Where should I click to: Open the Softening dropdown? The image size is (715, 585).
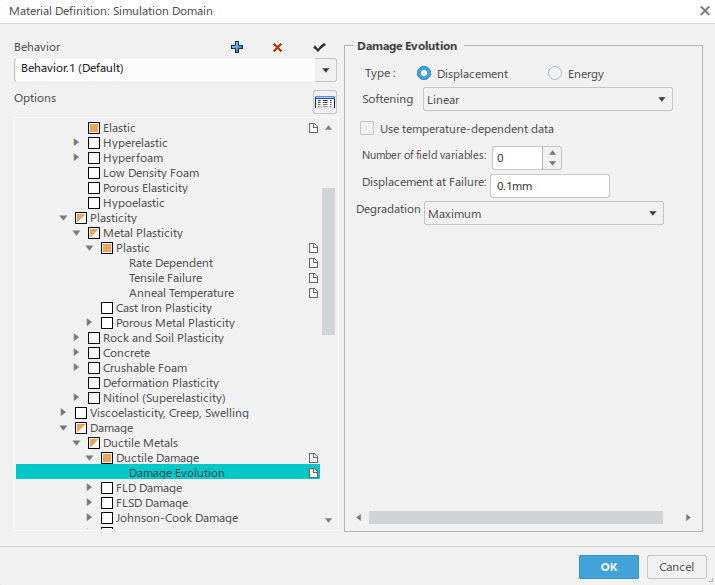(x=547, y=99)
